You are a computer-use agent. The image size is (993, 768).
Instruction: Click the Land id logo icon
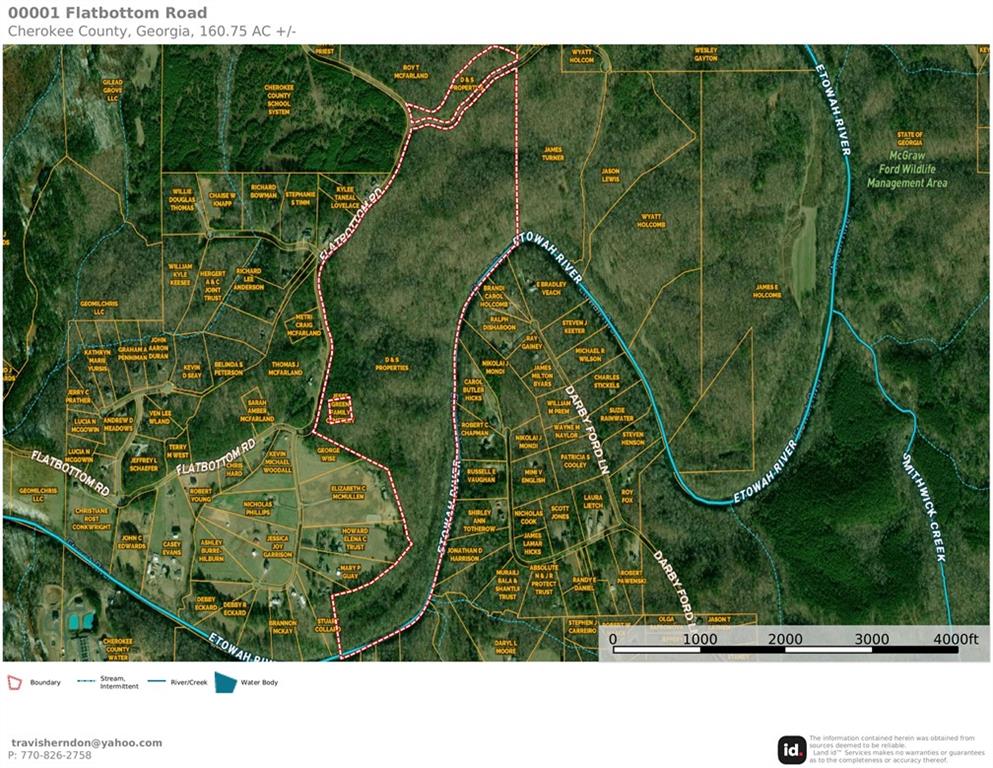point(791,749)
